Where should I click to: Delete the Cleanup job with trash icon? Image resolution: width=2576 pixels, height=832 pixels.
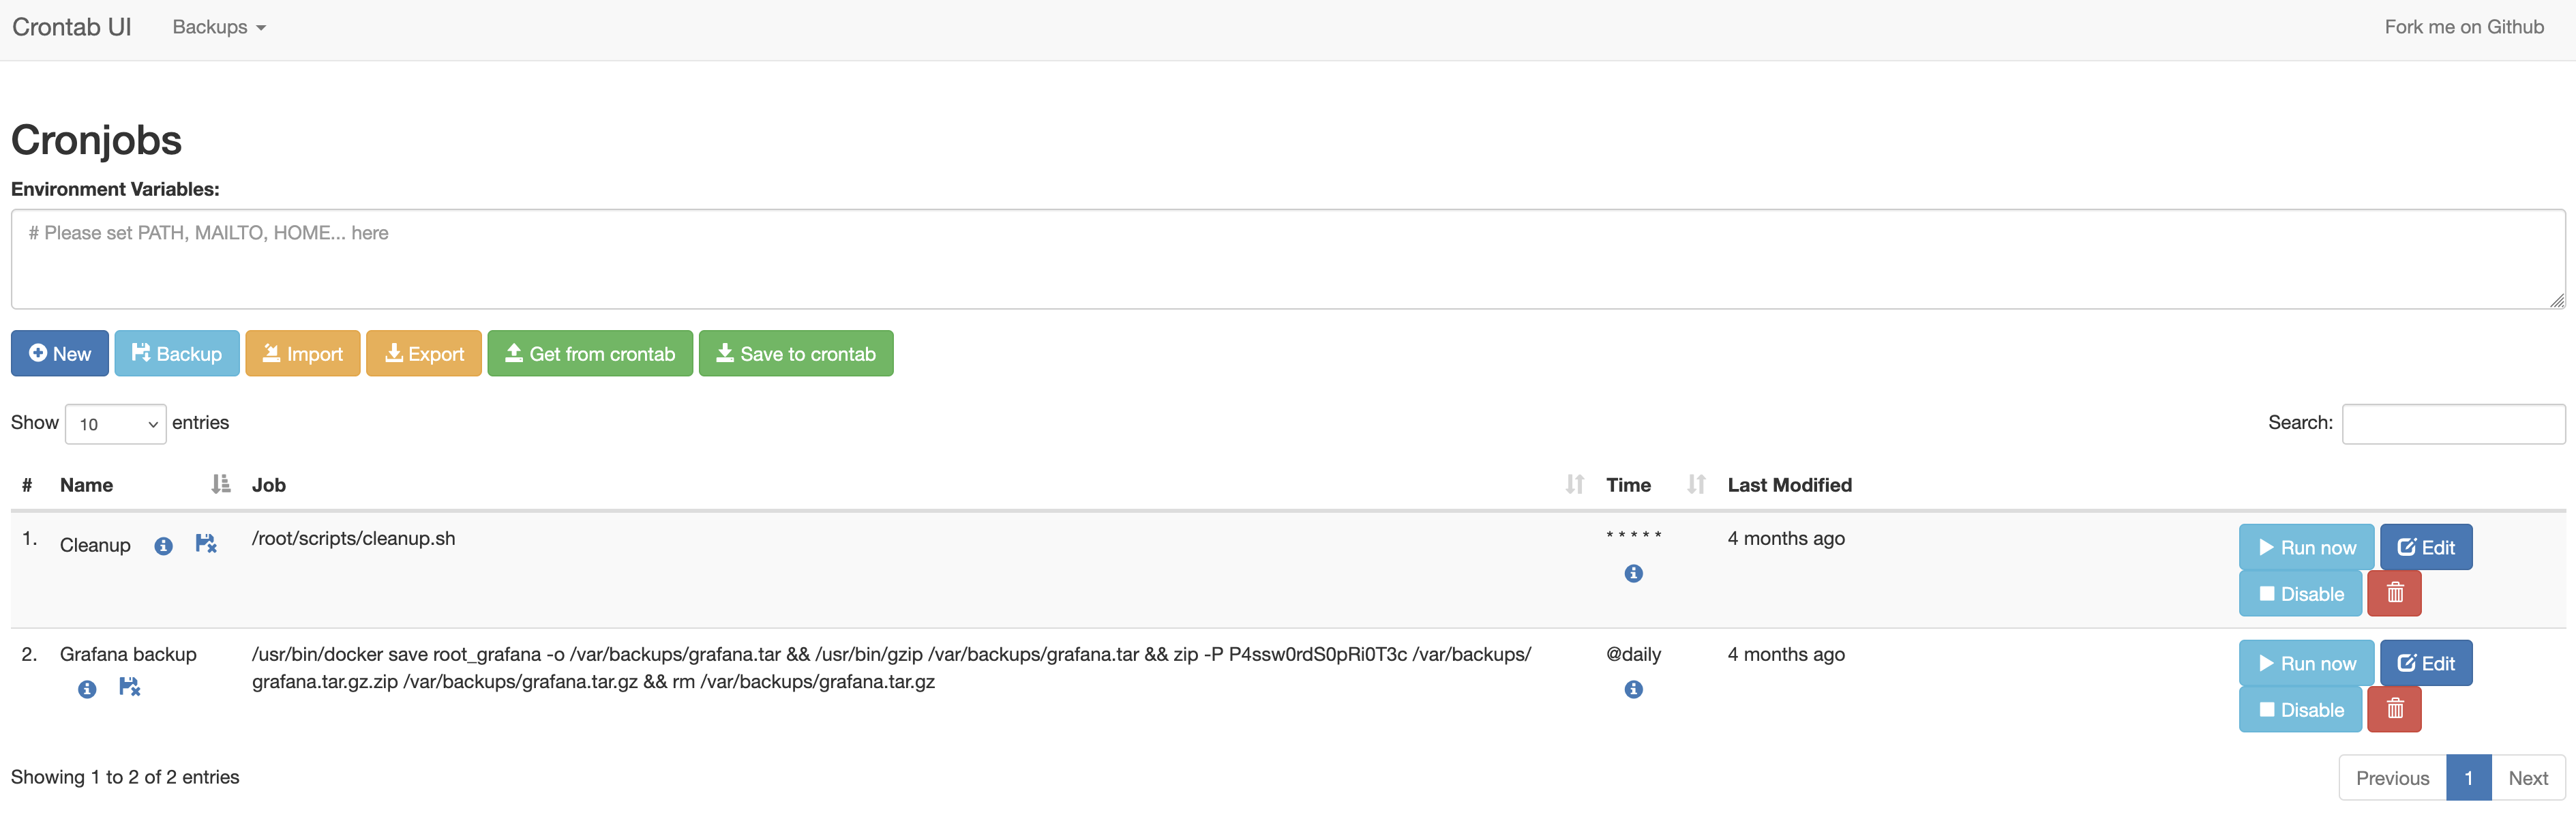(x=2394, y=594)
